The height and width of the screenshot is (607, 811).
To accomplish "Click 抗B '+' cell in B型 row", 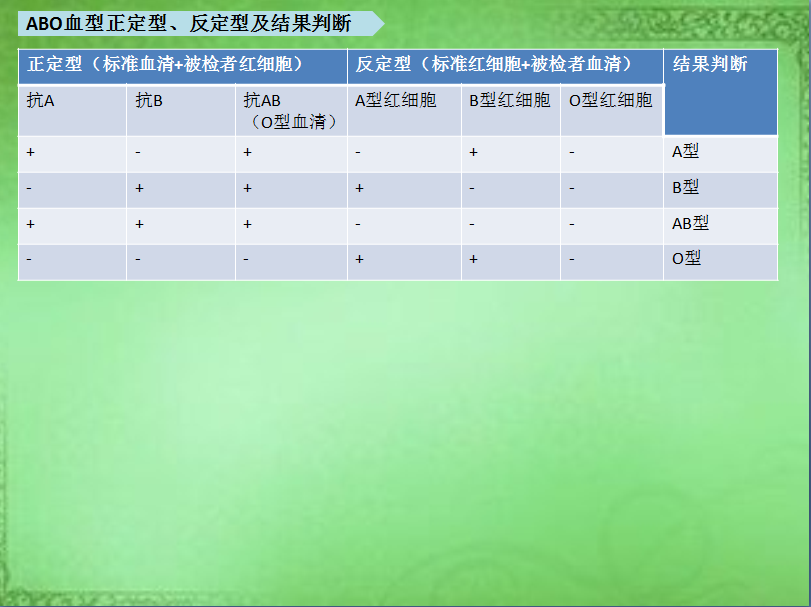I will 181,190.
